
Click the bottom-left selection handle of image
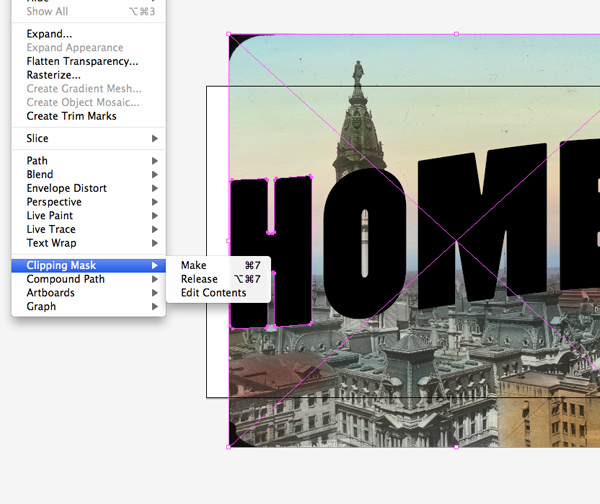click(x=229, y=447)
